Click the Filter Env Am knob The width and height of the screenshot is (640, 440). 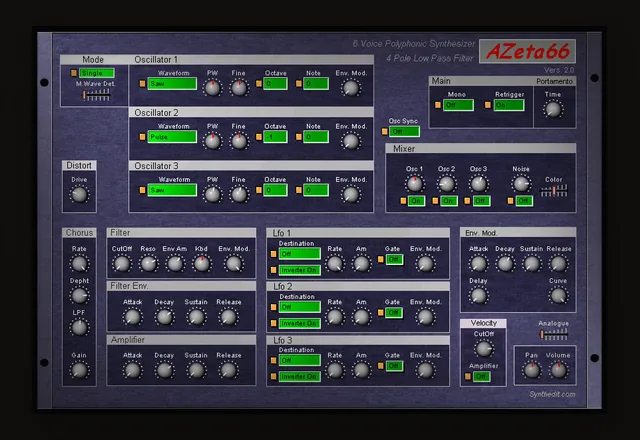coord(175,264)
